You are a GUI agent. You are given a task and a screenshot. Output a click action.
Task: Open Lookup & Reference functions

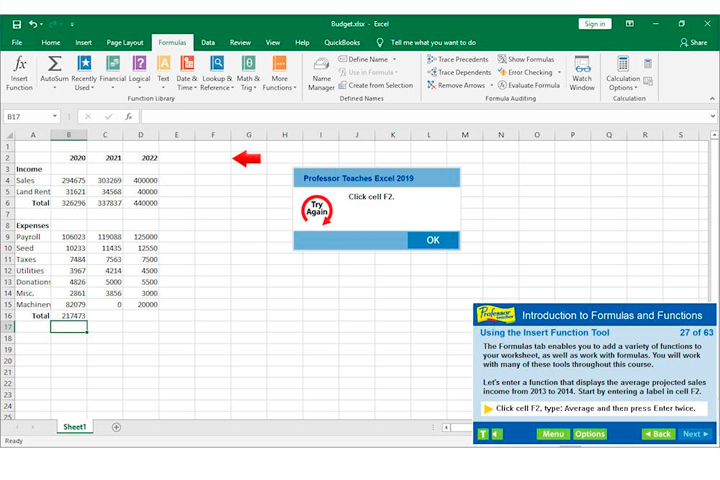(217, 73)
